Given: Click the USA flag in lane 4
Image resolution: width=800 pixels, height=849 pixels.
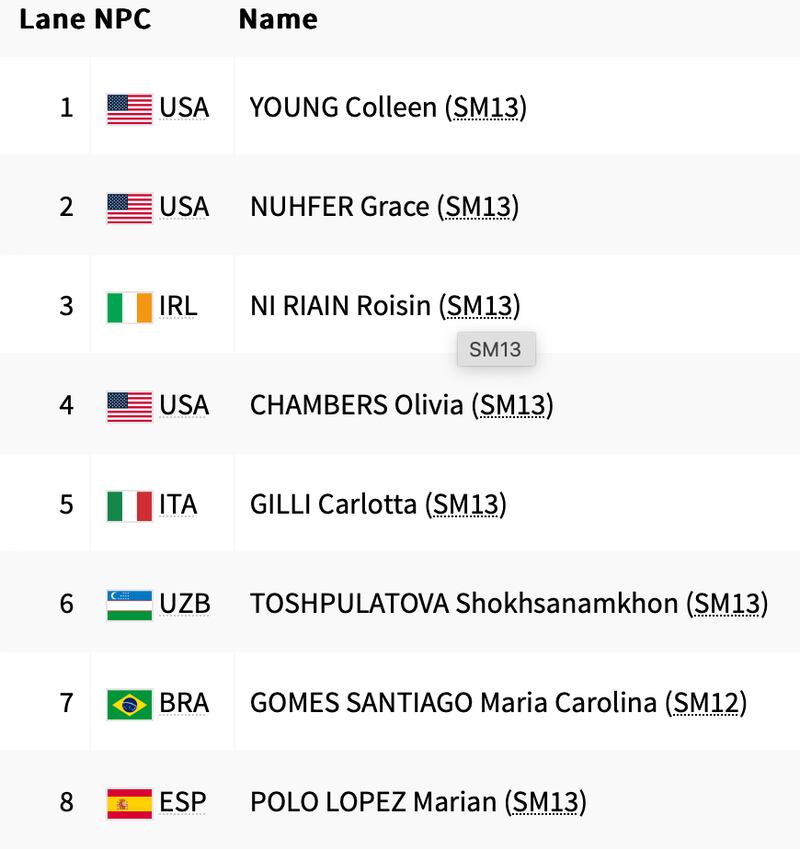Looking at the screenshot, I should (129, 407).
